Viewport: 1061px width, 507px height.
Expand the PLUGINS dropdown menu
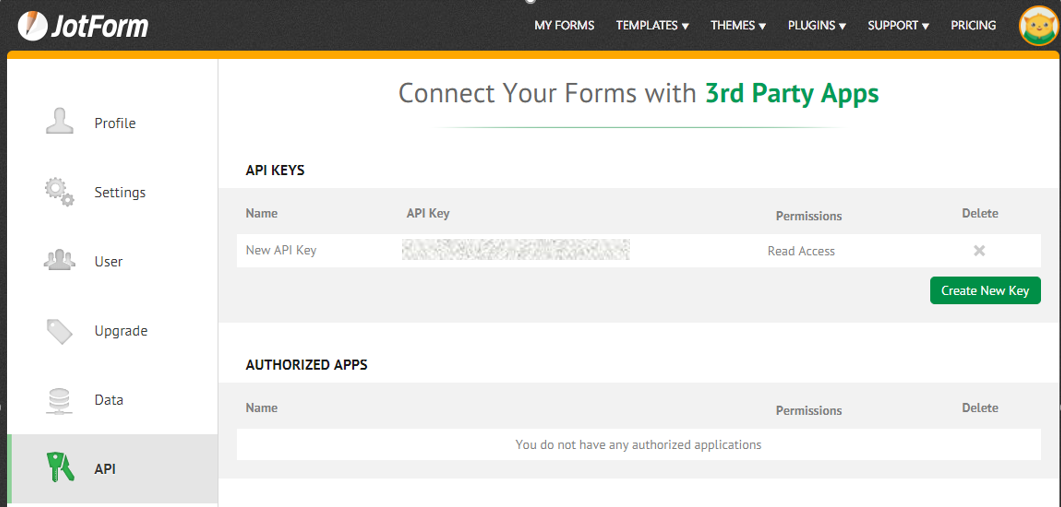click(817, 26)
